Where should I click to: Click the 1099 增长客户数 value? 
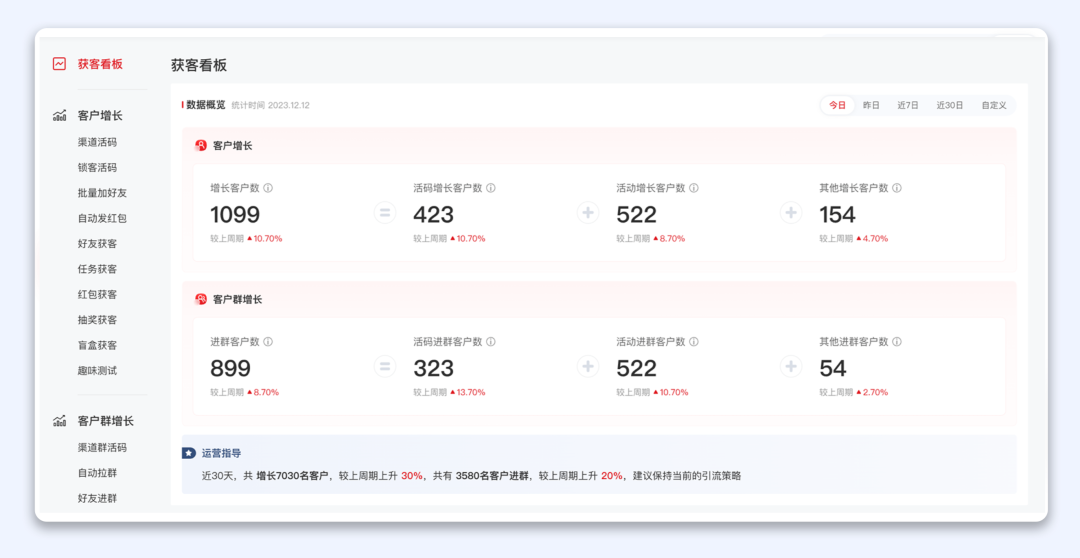click(x=235, y=215)
